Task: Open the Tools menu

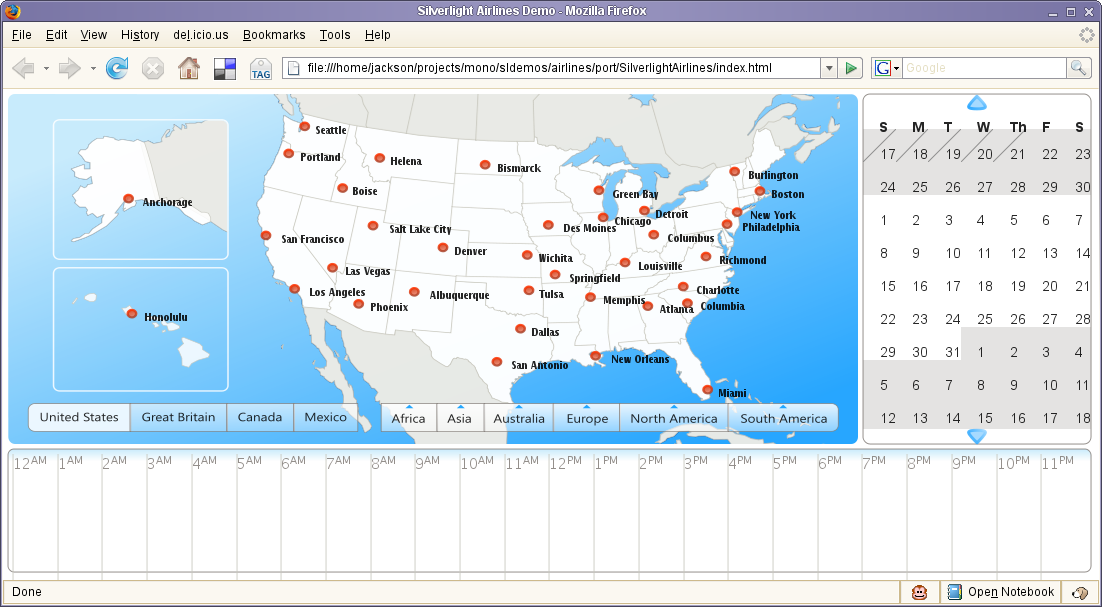Action: point(335,34)
